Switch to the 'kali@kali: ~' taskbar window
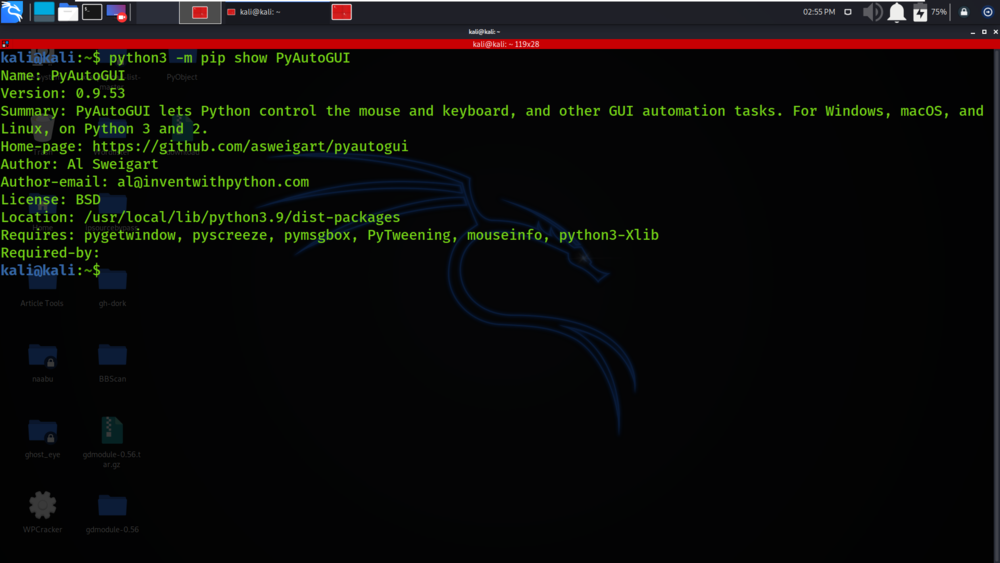This screenshot has width=1000, height=563. pyautogui.click(x=254, y=12)
